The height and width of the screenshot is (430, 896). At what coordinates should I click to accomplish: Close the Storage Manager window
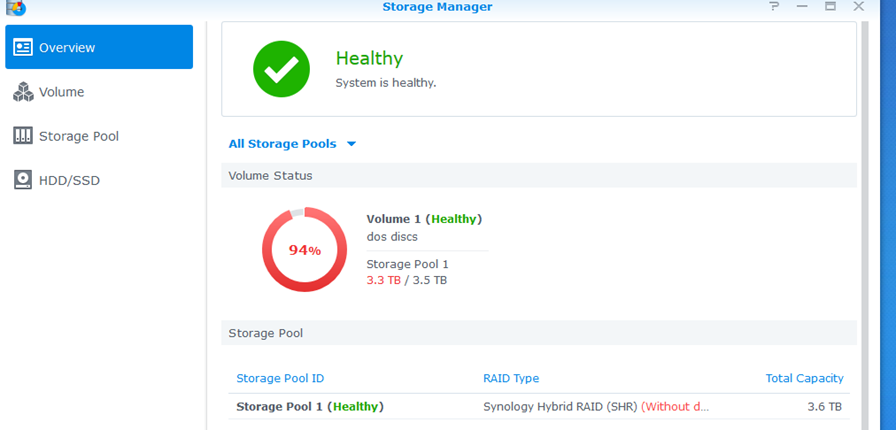pos(858,7)
